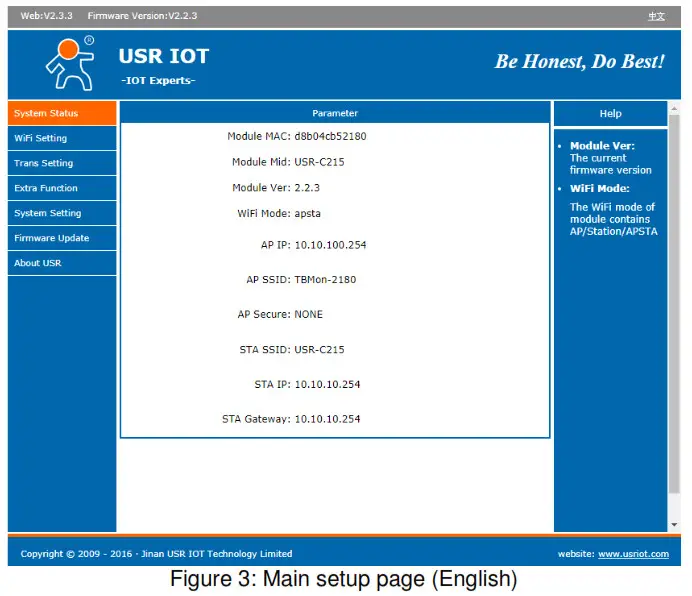Click the STA IP value 10.10.10.254
Screen dimensions: 692x596
(327, 385)
